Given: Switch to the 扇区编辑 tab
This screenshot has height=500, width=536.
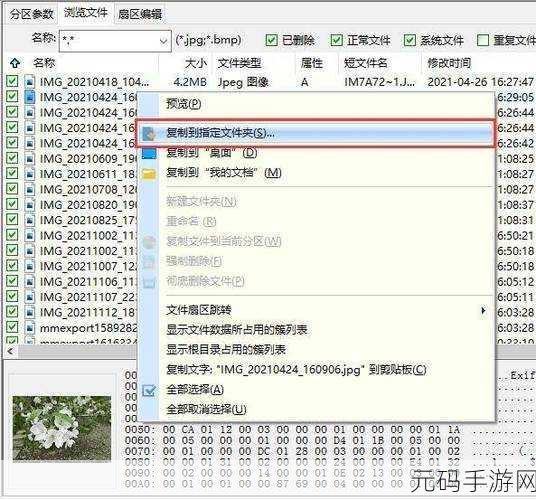Looking at the screenshot, I should pyautogui.click(x=140, y=14).
